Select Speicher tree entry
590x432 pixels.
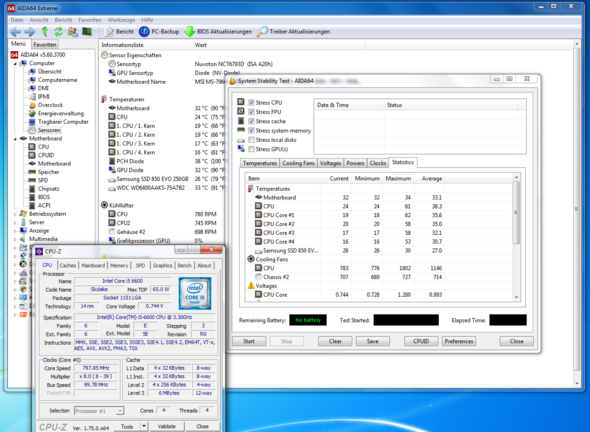(x=49, y=172)
